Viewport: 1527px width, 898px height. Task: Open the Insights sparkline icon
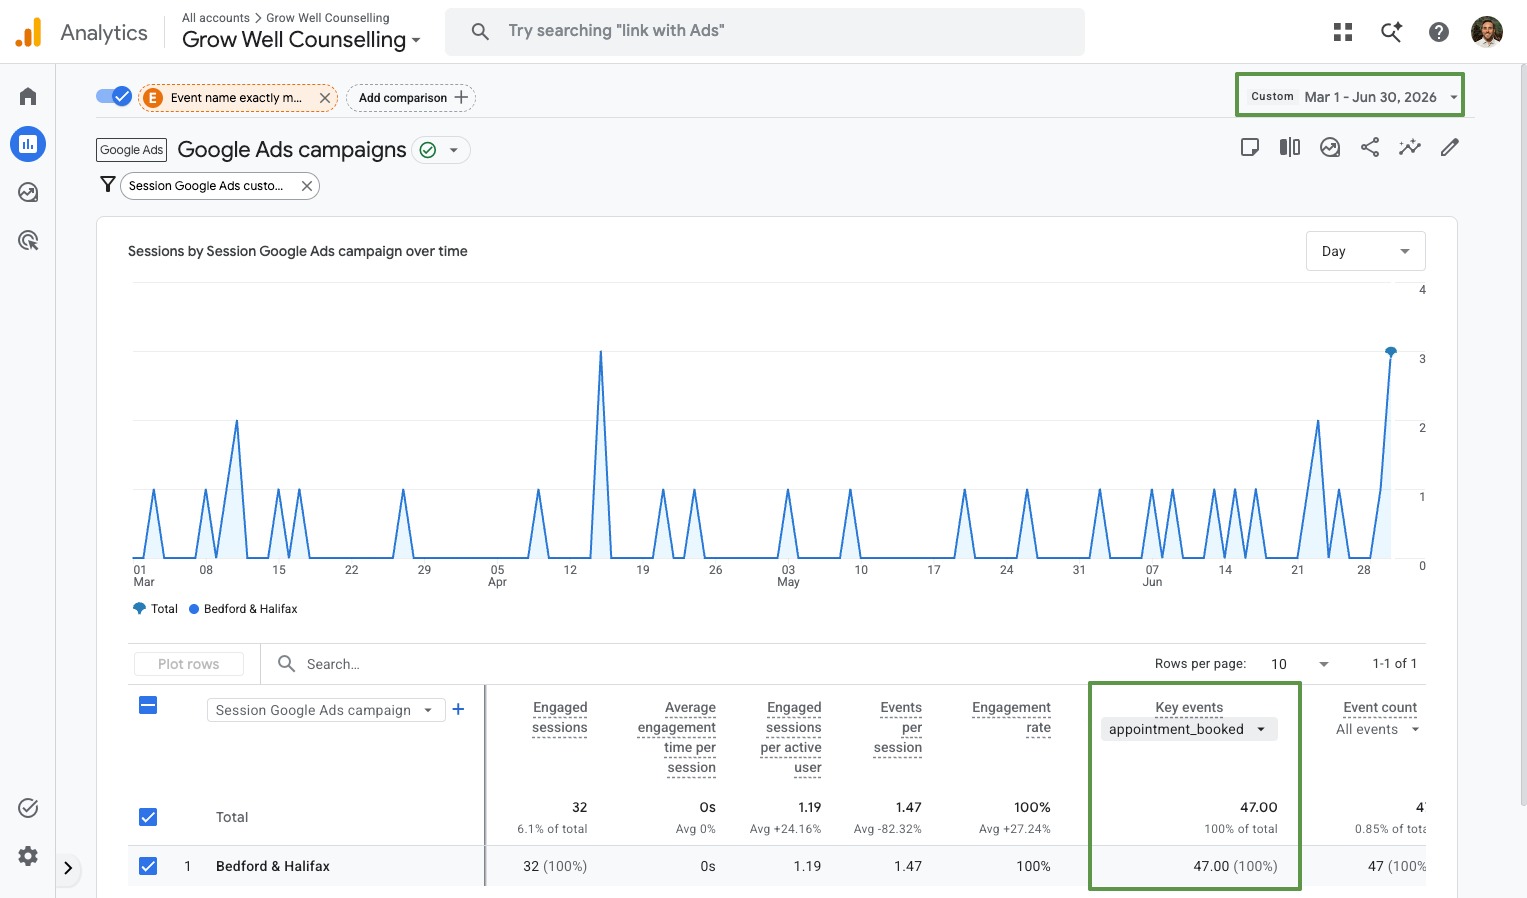coord(1410,148)
